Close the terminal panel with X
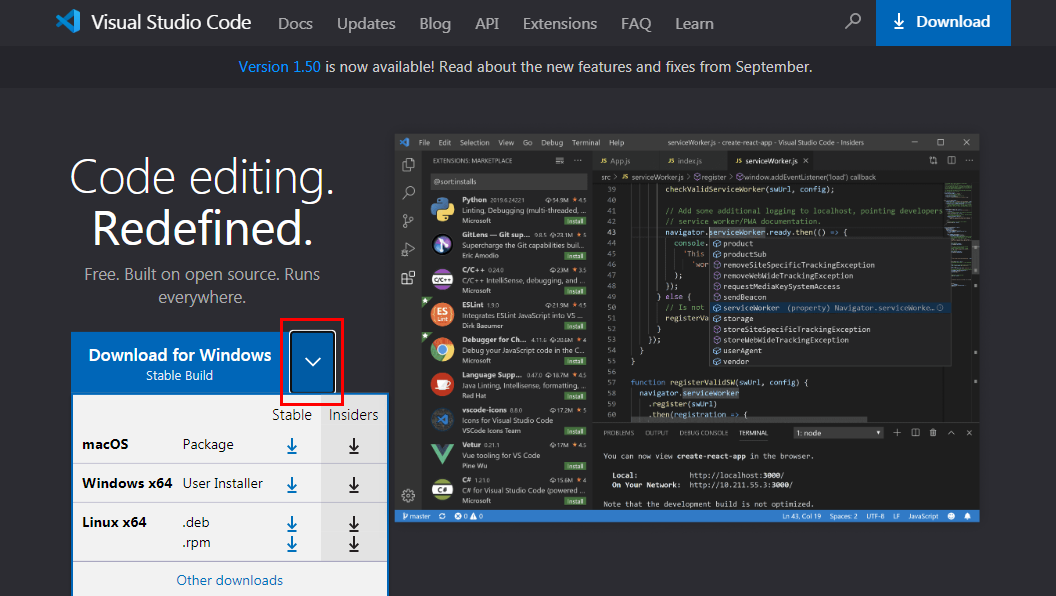This screenshot has height=596, width=1056. (969, 432)
